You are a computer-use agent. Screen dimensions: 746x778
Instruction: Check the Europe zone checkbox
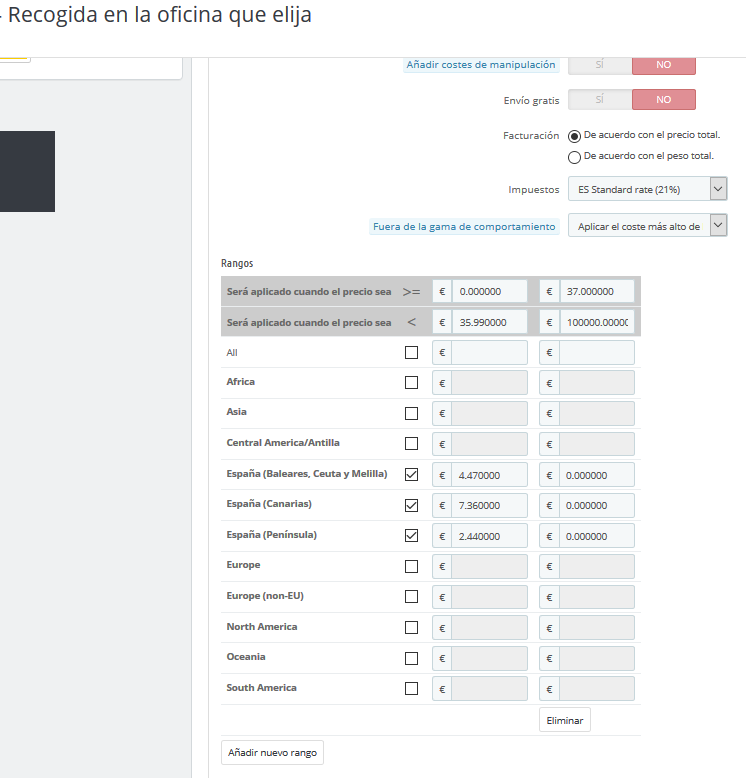[411, 566]
